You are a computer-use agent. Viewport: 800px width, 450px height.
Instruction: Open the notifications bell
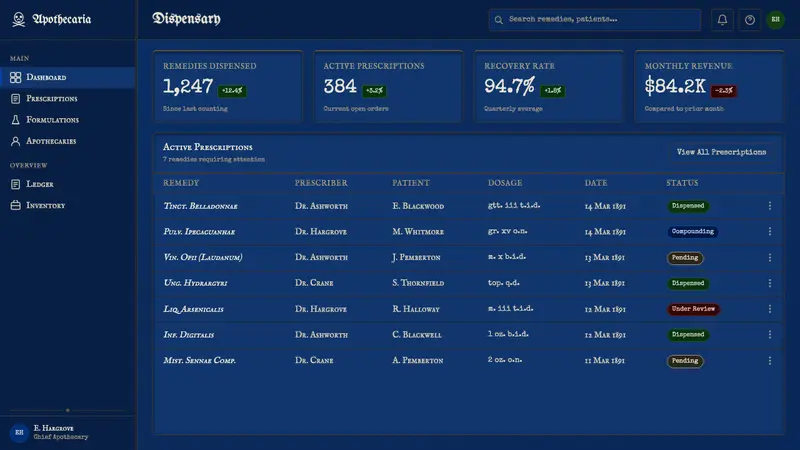[x=722, y=20]
